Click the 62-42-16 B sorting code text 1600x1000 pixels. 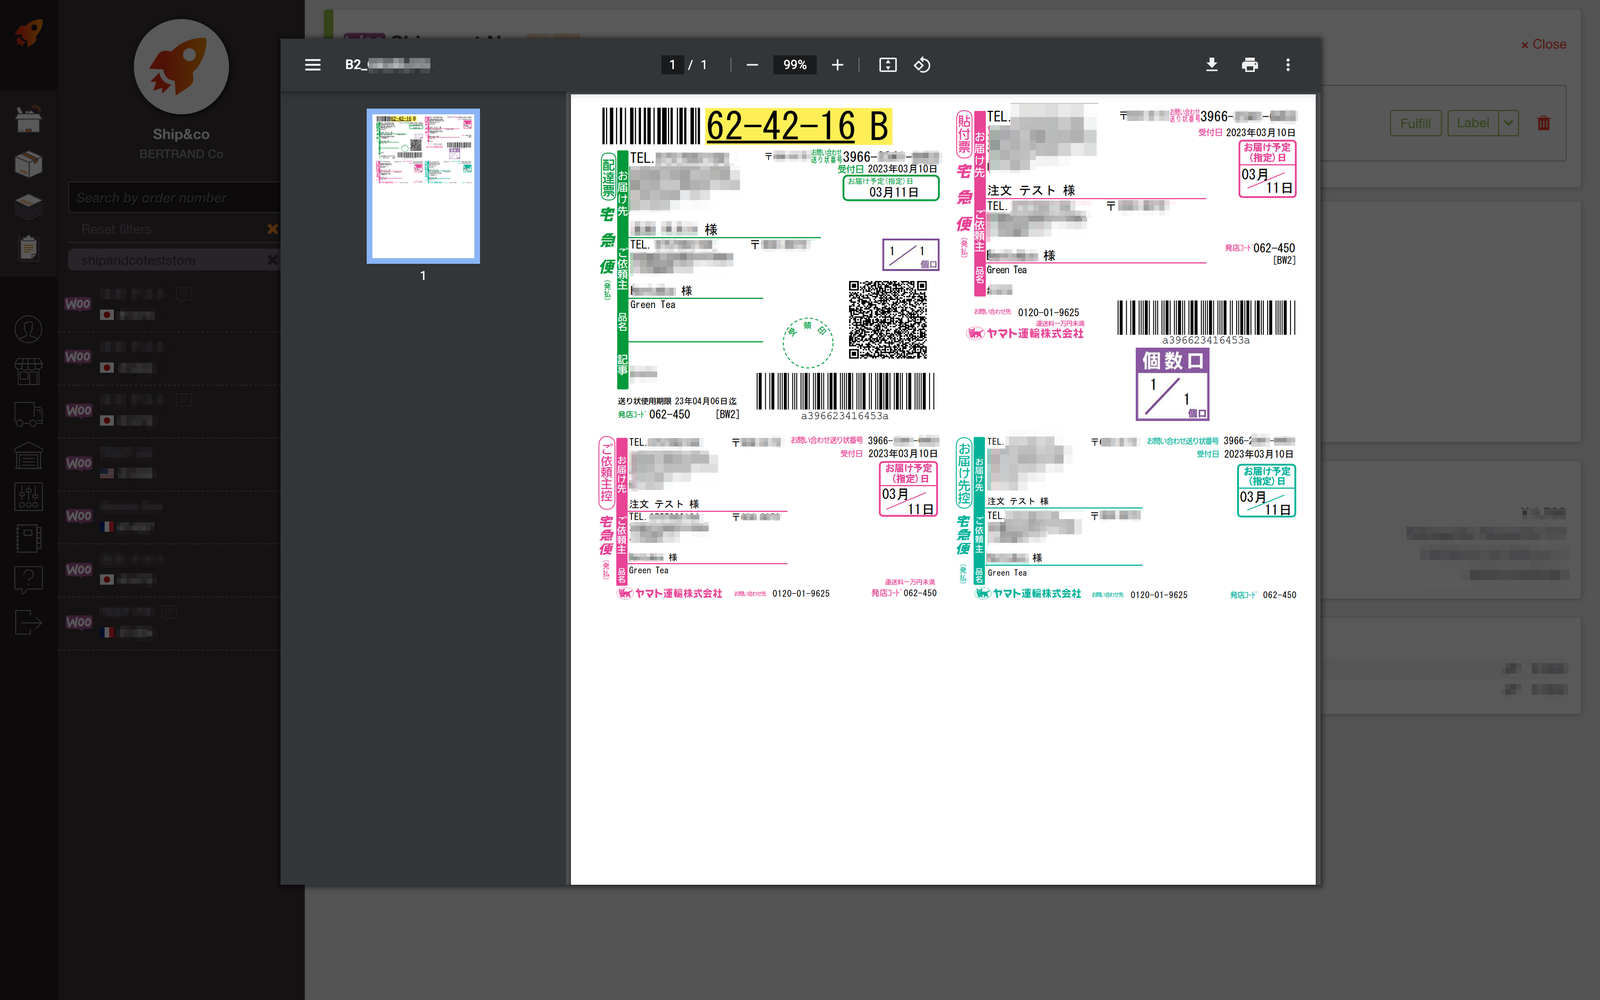click(797, 126)
